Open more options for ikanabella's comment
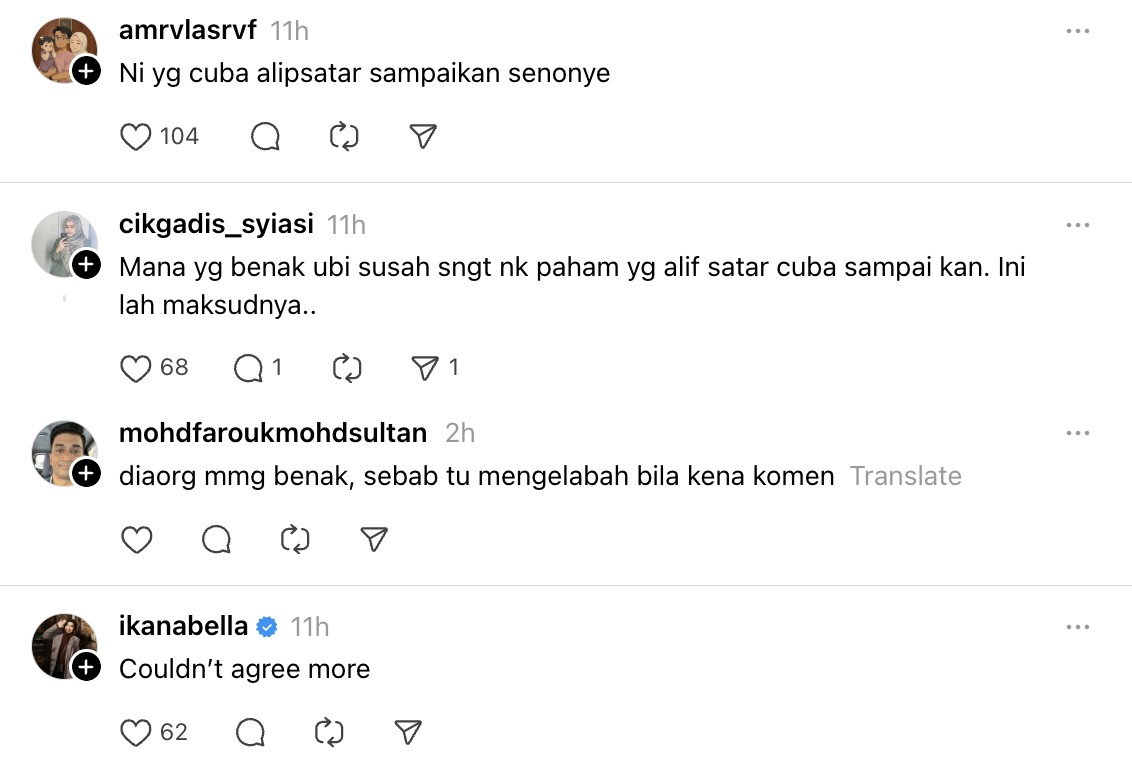This screenshot has width=1132, height=774. pyautogui.click(x=1077, y=627)
